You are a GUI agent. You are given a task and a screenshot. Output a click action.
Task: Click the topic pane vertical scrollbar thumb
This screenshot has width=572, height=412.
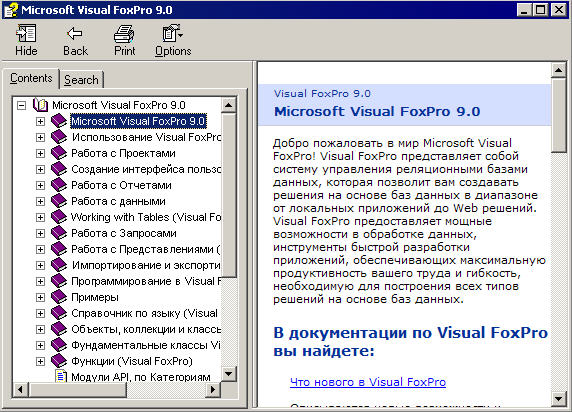click(x=559, y=115)
